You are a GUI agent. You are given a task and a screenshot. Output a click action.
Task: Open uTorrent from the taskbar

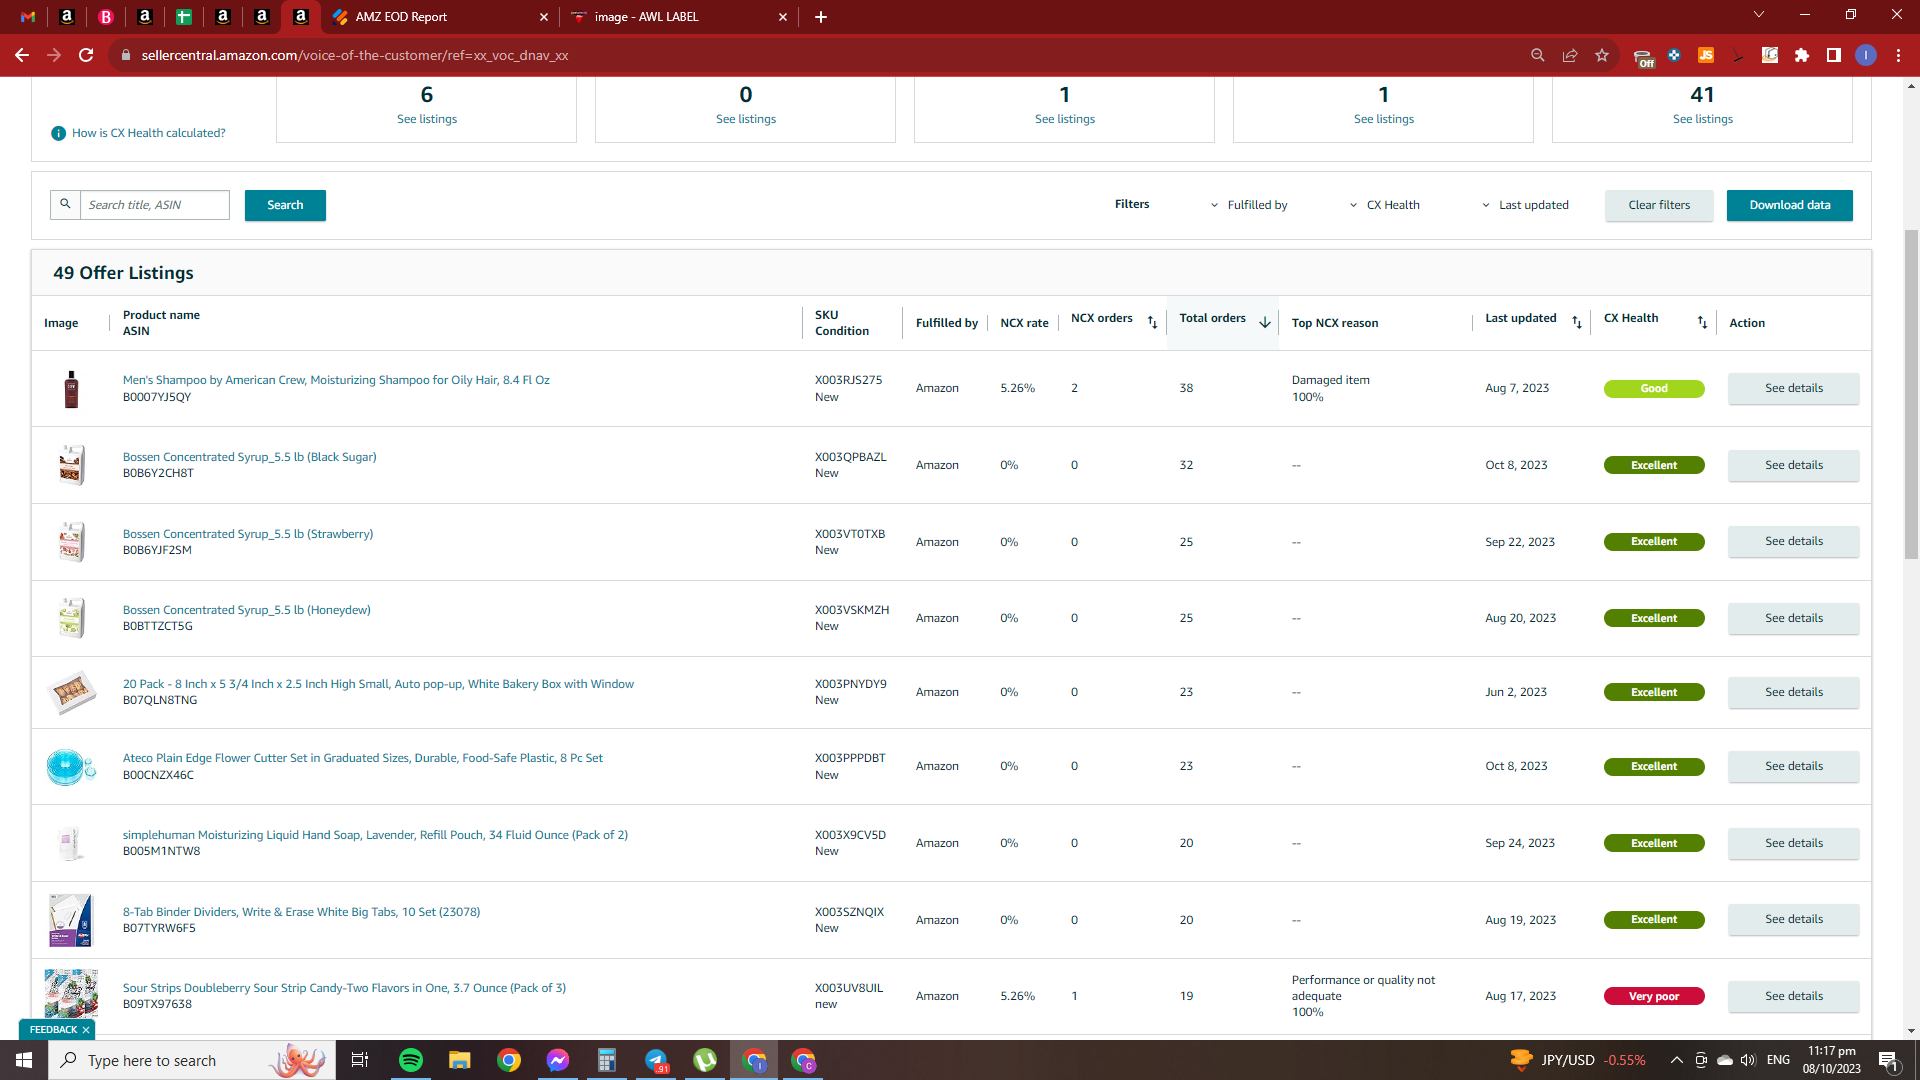[x=705, y=1060]
